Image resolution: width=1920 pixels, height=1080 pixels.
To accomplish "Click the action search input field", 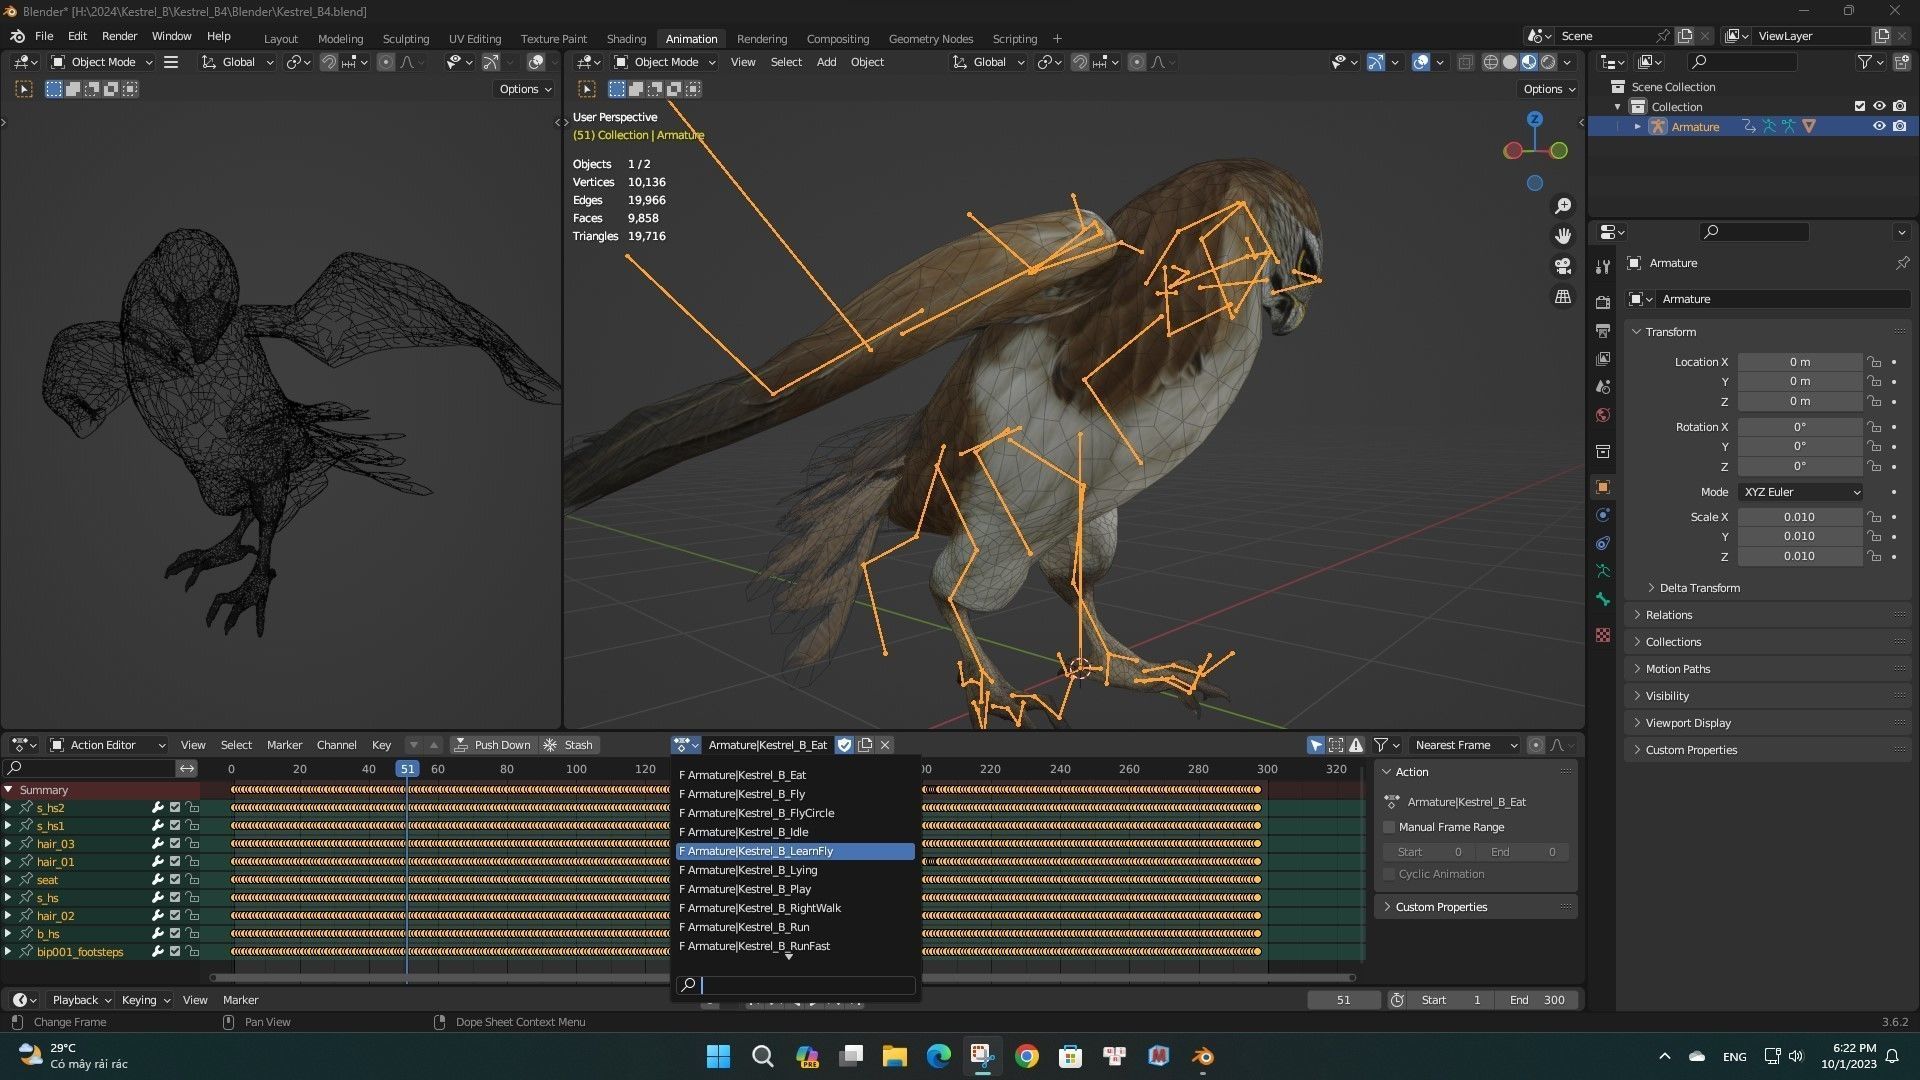I will click(806, 985).
